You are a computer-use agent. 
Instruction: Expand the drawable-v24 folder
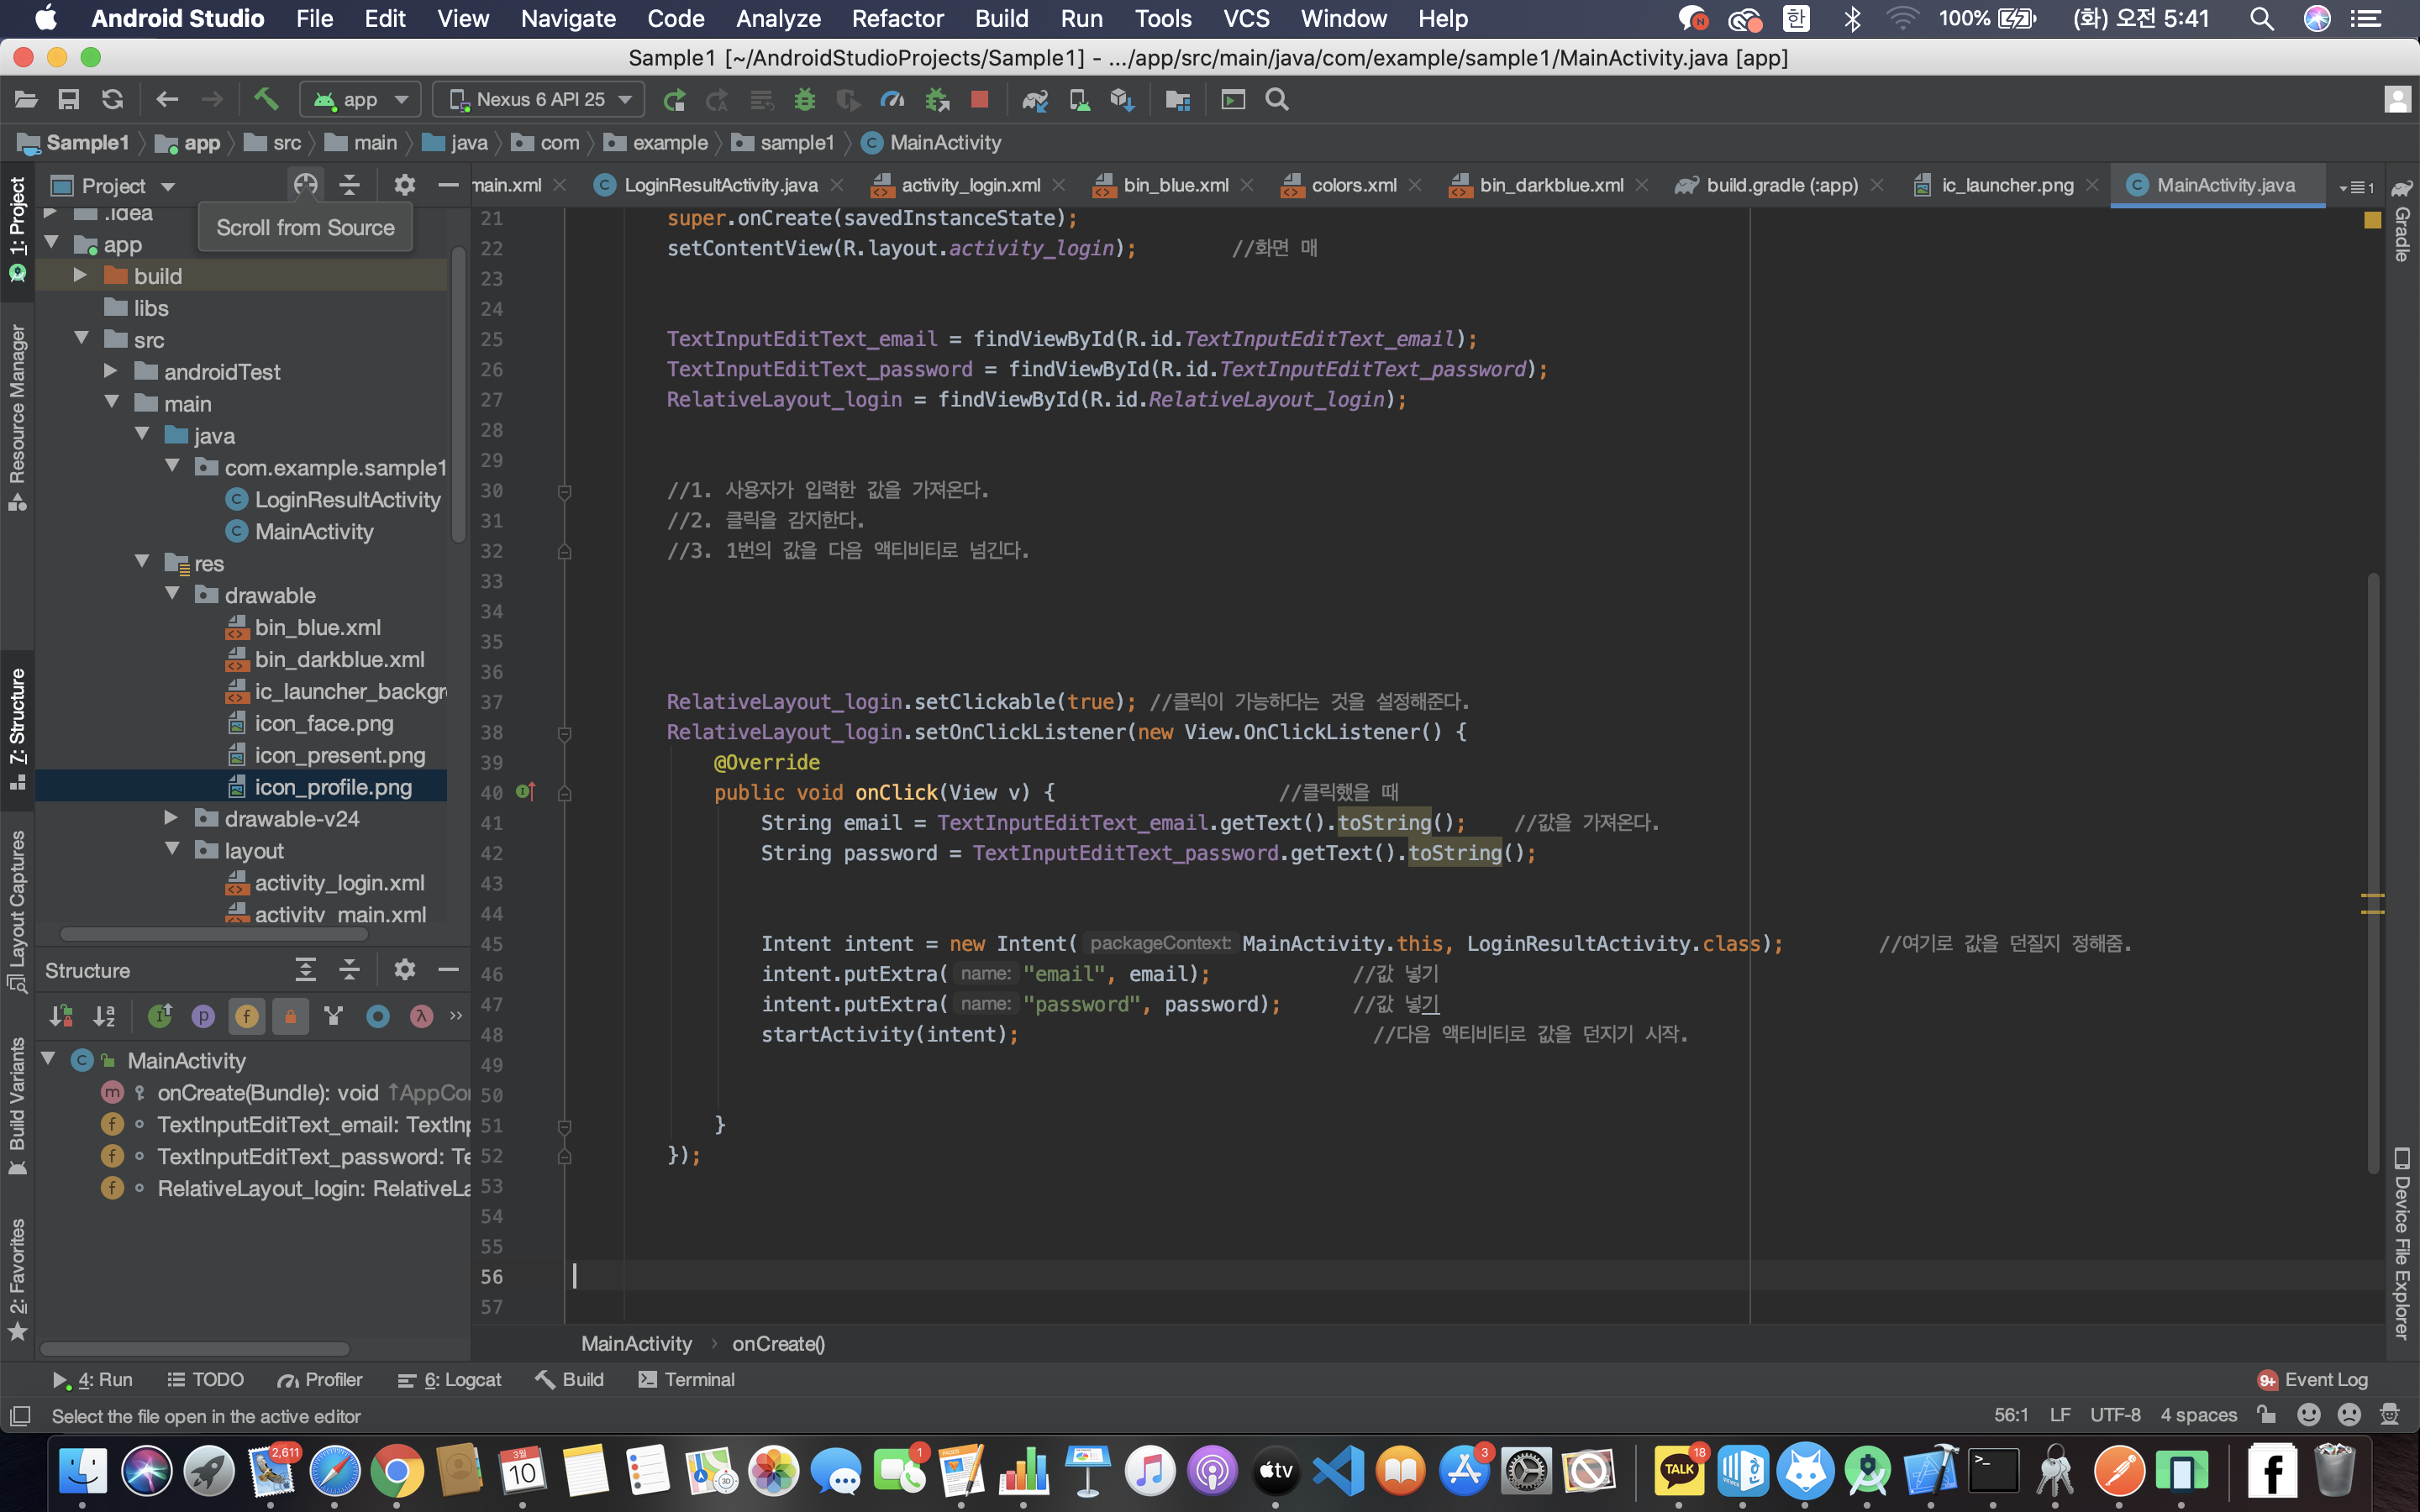[171, 818]
